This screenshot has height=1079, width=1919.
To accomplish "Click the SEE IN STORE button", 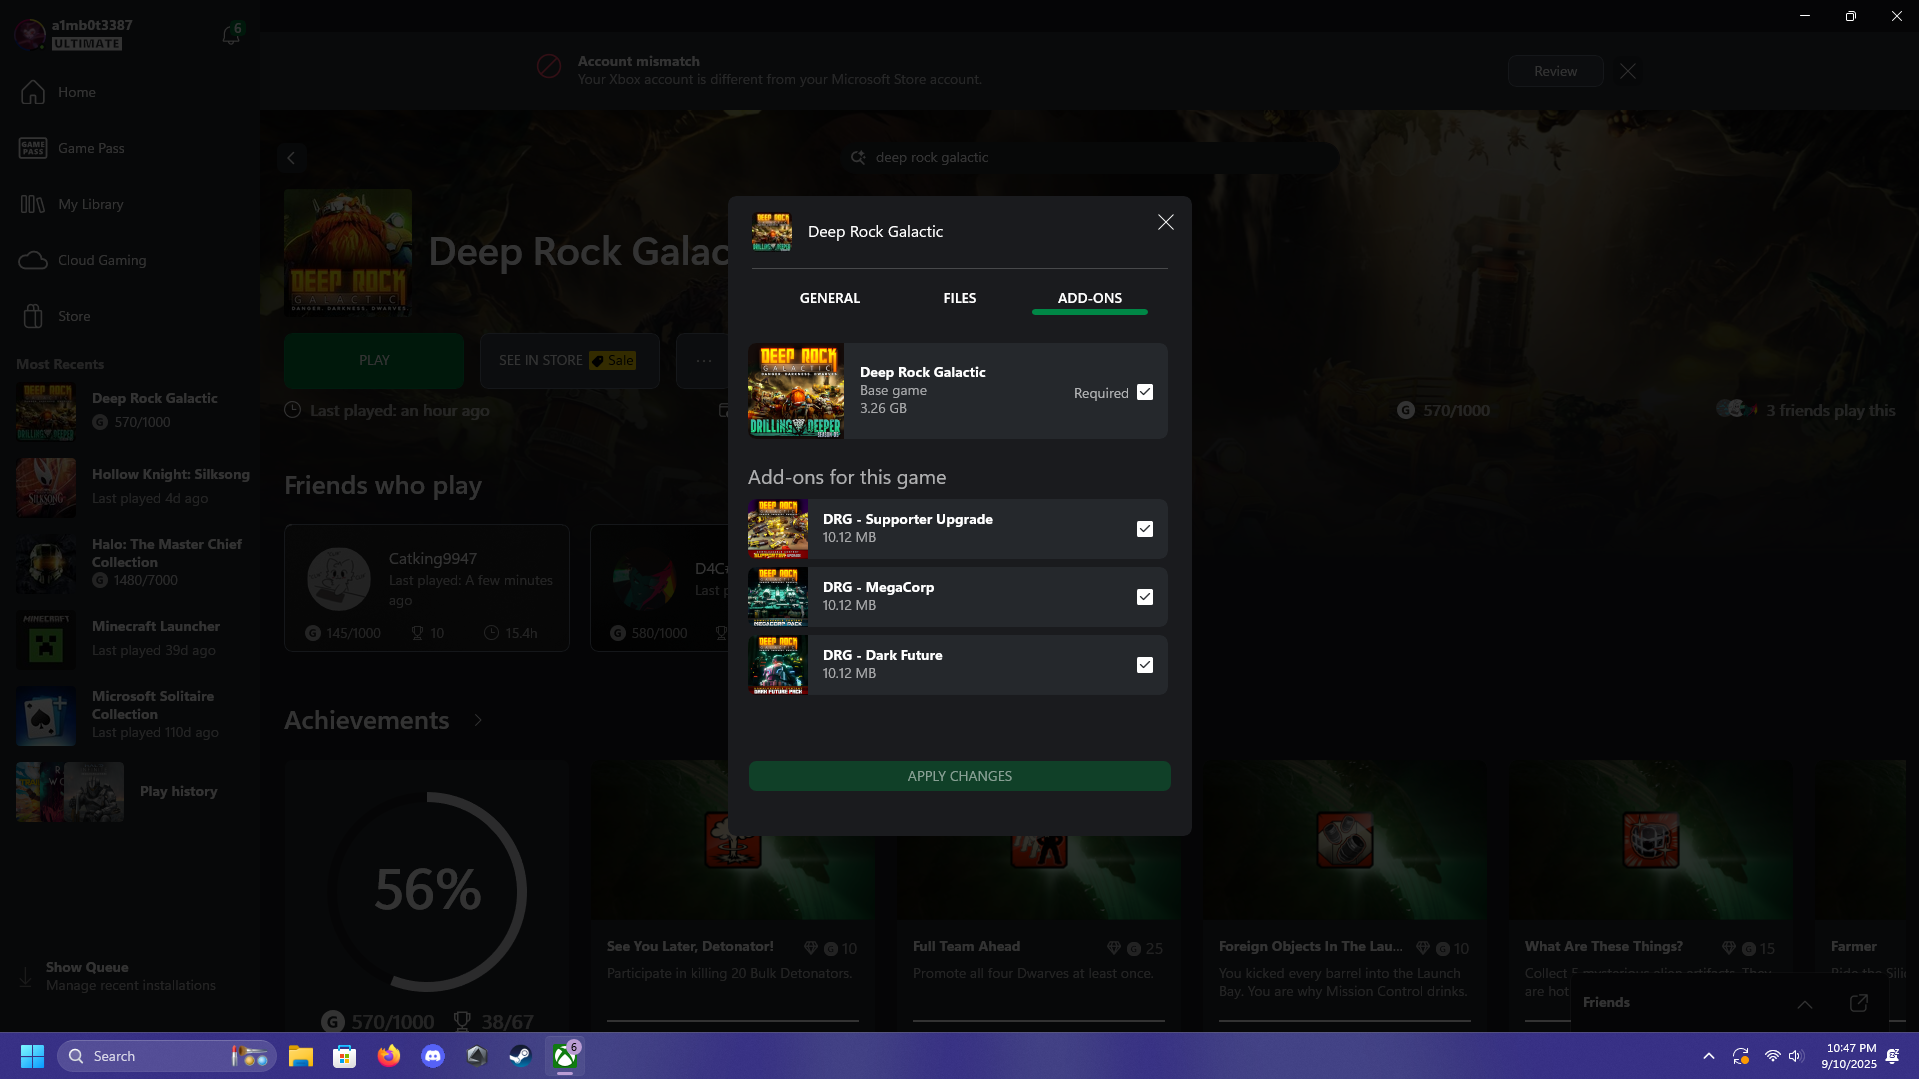I will 569,360.
